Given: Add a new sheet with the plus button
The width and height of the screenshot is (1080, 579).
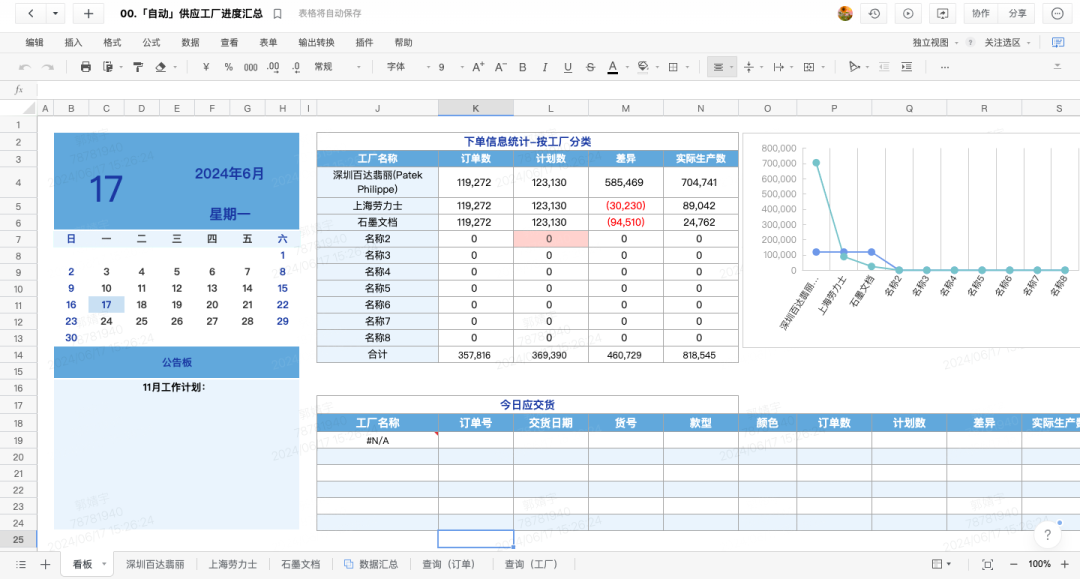Looking at the screenshot, I should click(45, 565).
